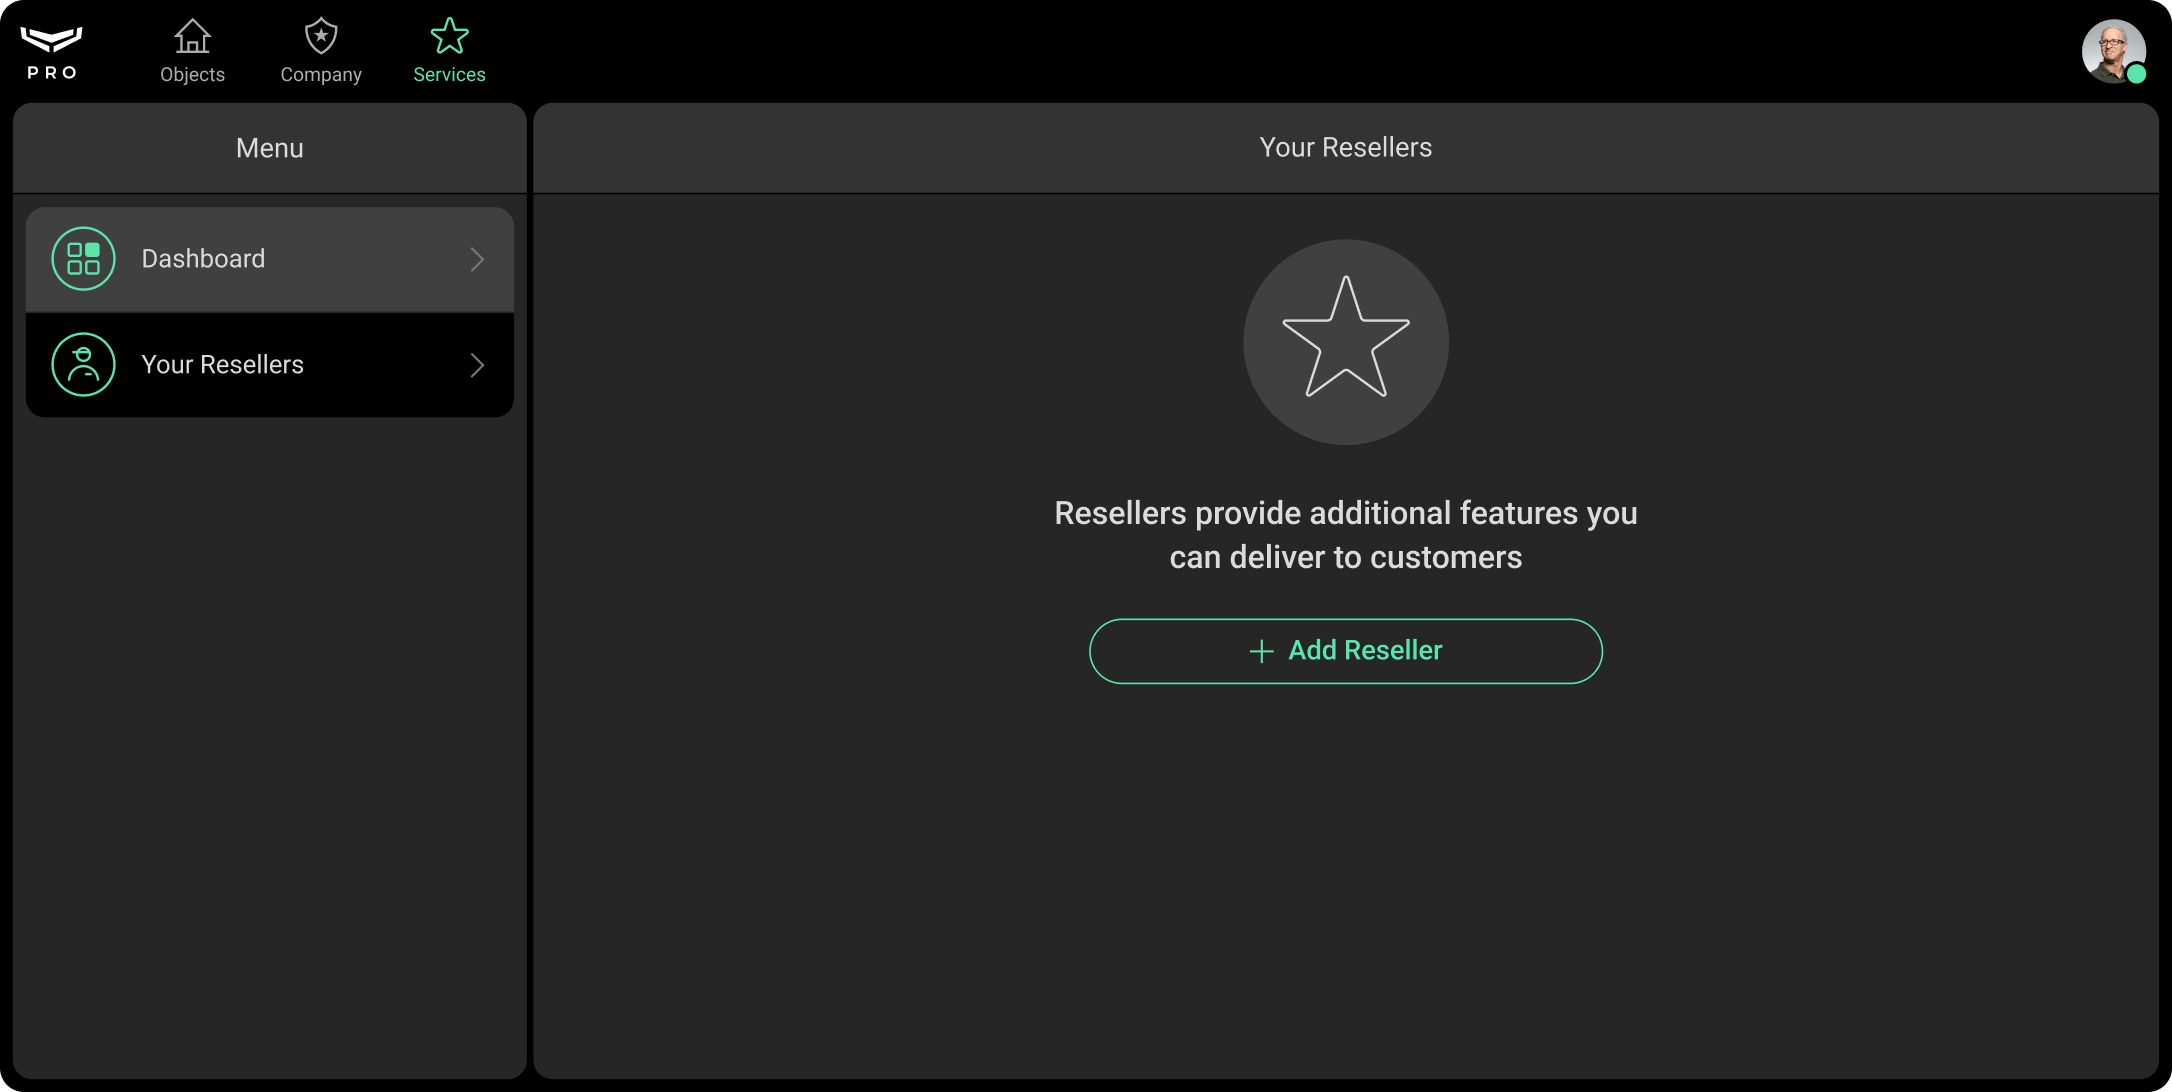The image size is (2172, 1092).
Task: Click the reseller person icon beside Your Resellers
Action: pyautogui.click(x=83, y=364)
